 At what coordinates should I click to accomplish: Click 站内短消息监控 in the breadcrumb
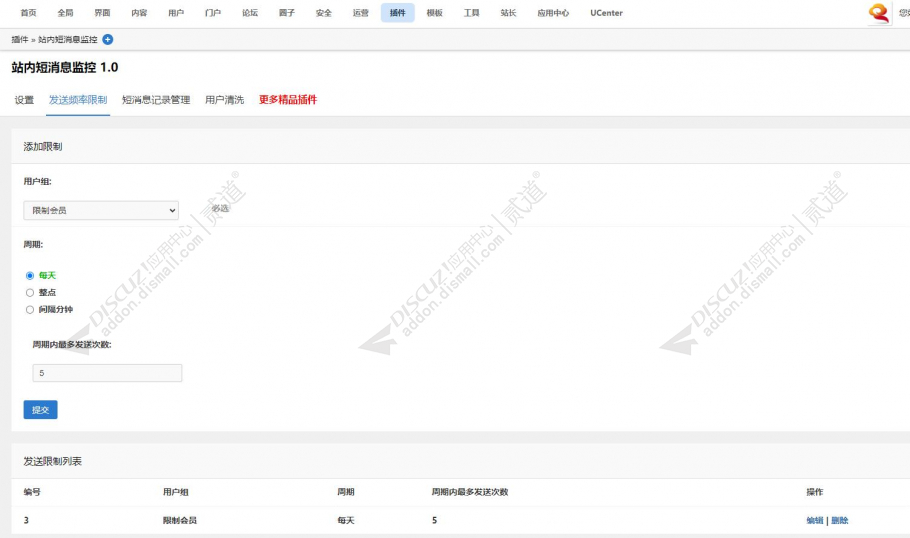(68, 39)
